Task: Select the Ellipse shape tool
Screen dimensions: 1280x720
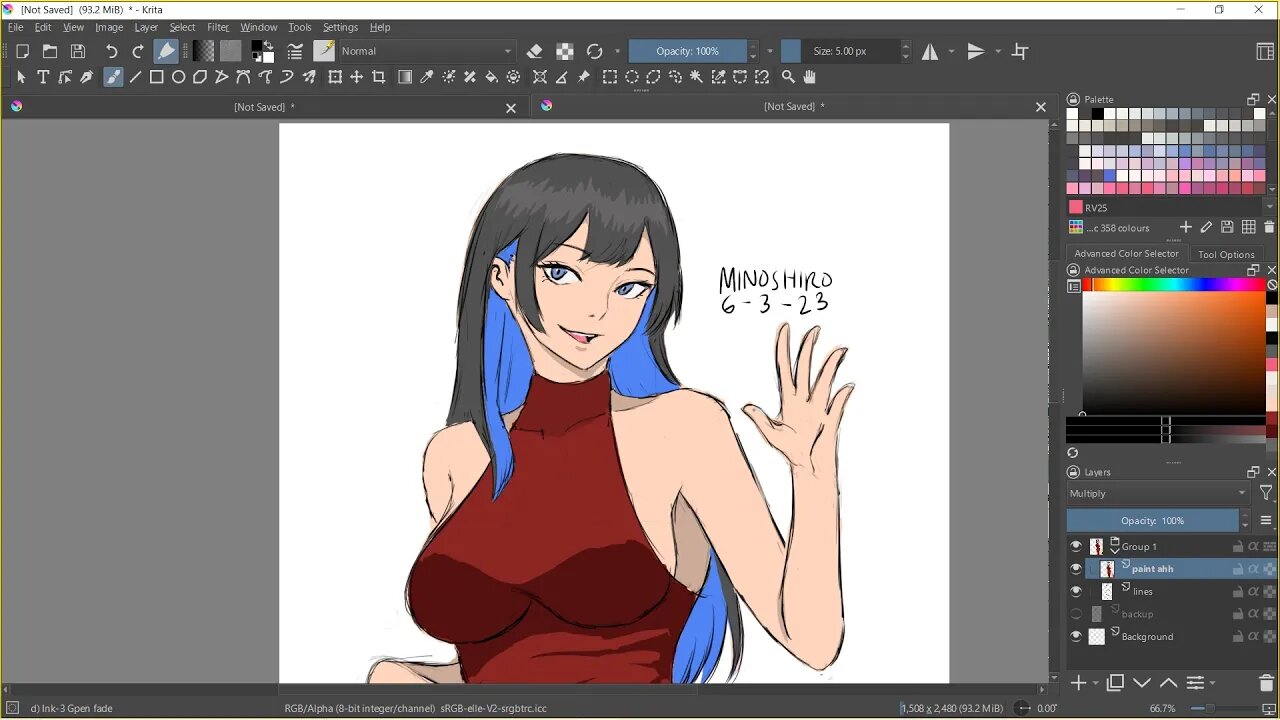Action: [x=179, y=77]
